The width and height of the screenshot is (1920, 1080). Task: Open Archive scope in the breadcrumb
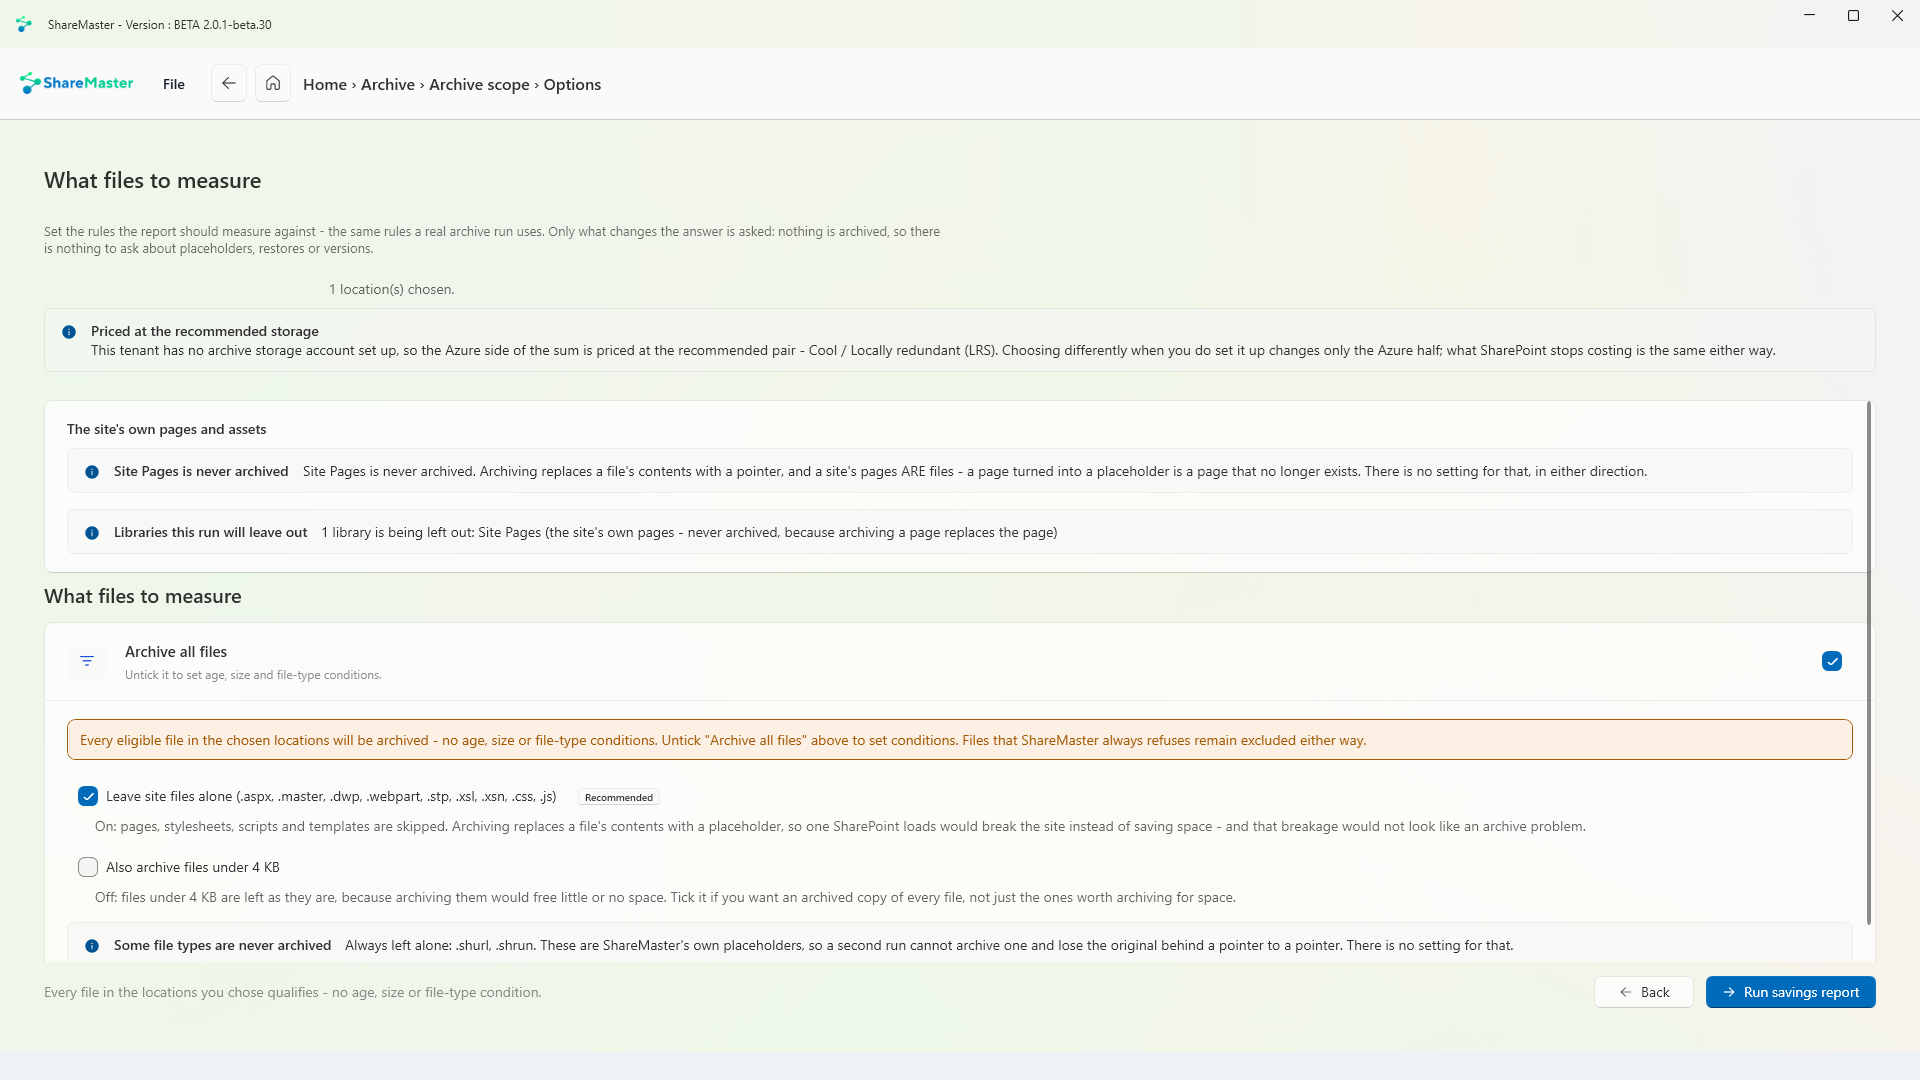click(479, 84)
